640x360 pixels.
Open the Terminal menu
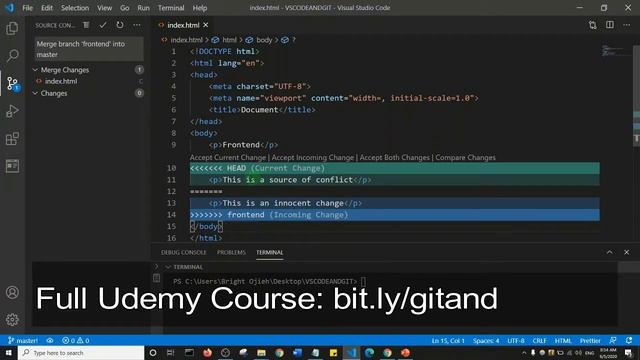171,8
